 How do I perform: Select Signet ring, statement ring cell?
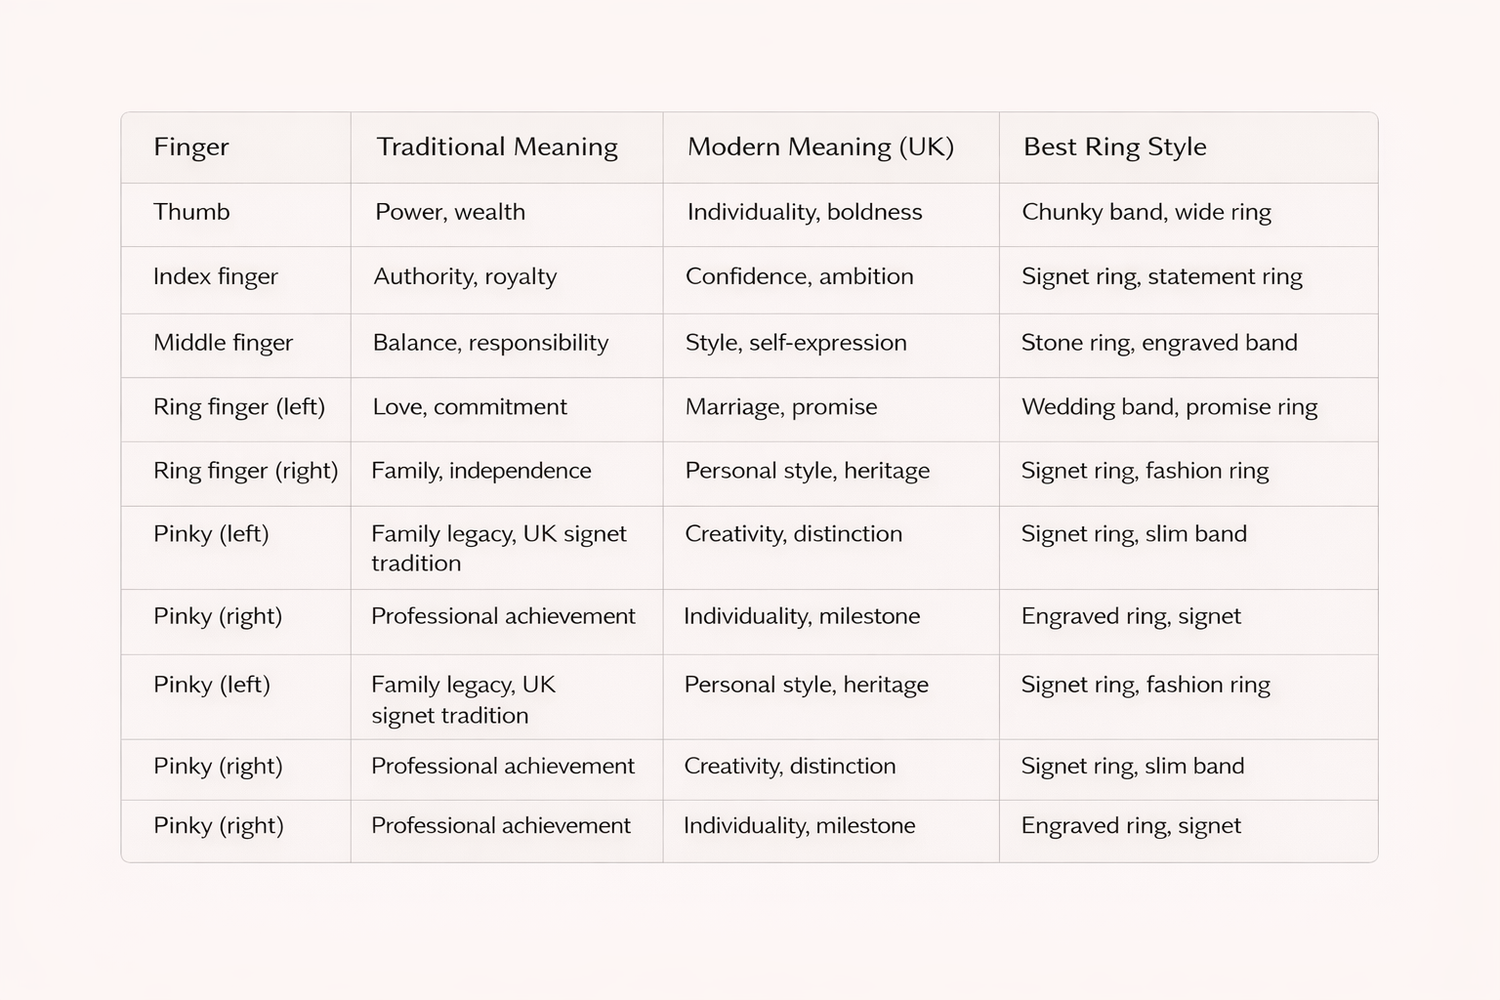pyautogui.click(x=1161, y=277)
